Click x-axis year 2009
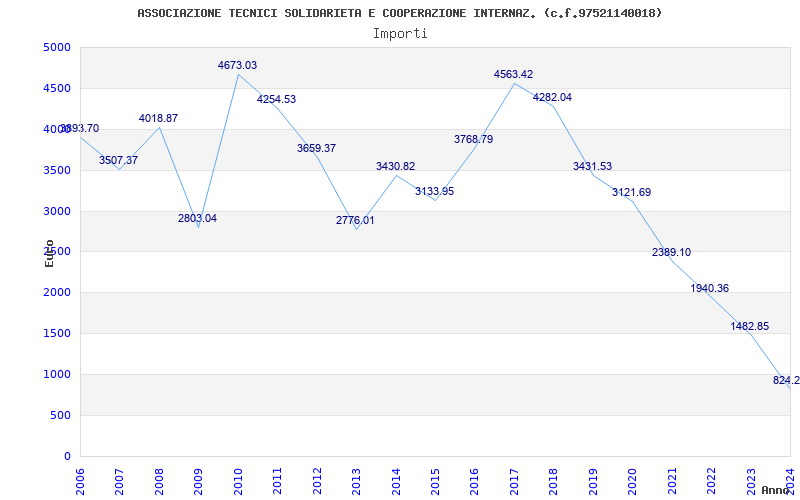 tap(198, 481)
